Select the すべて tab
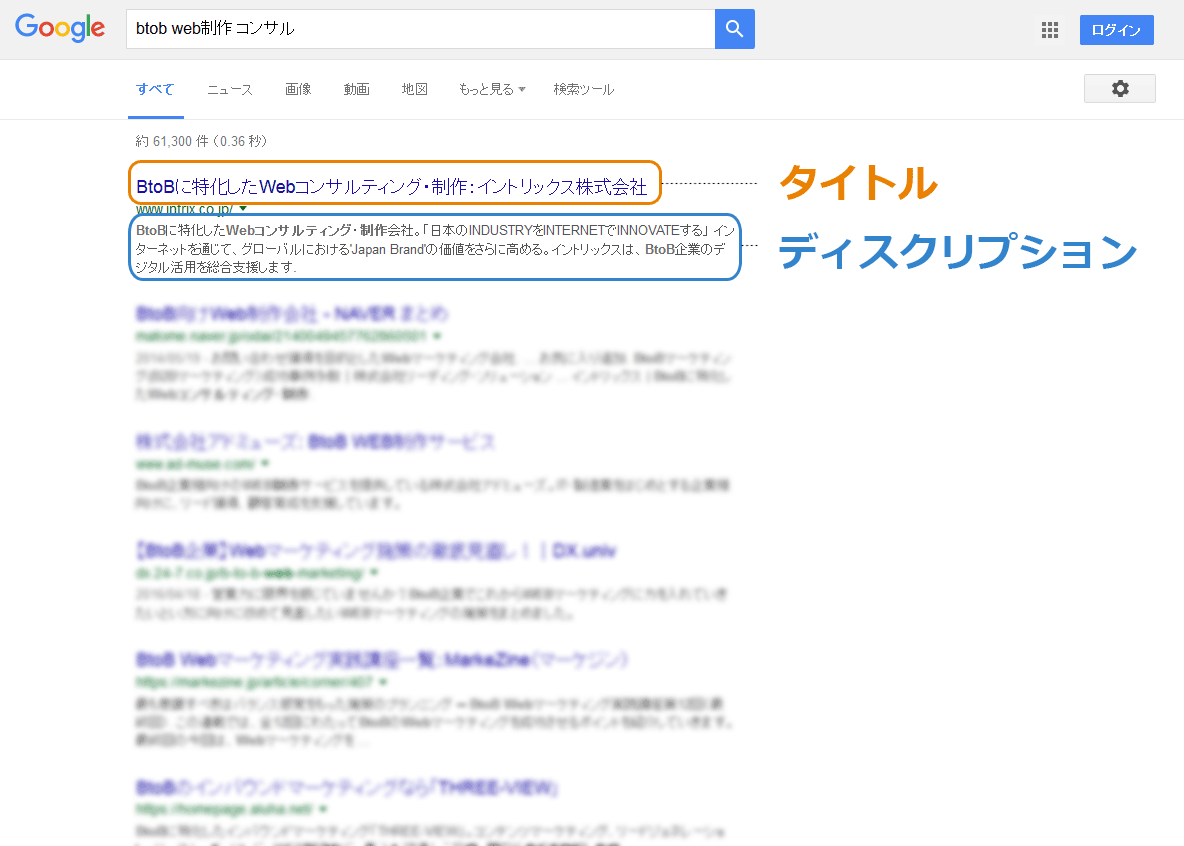 pyautogui.click(x=156, y=89)
